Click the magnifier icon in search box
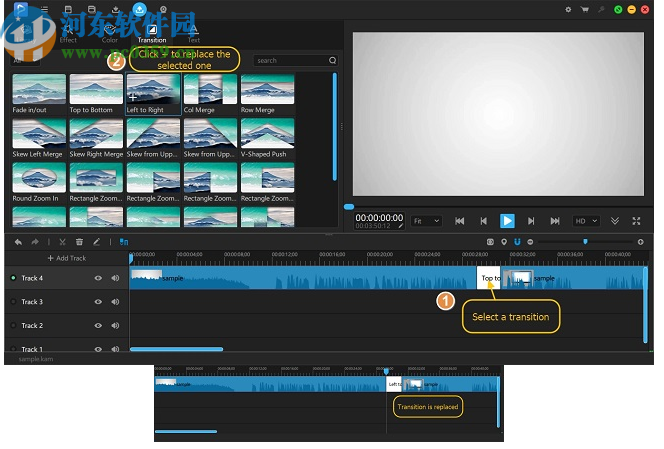 333,61
